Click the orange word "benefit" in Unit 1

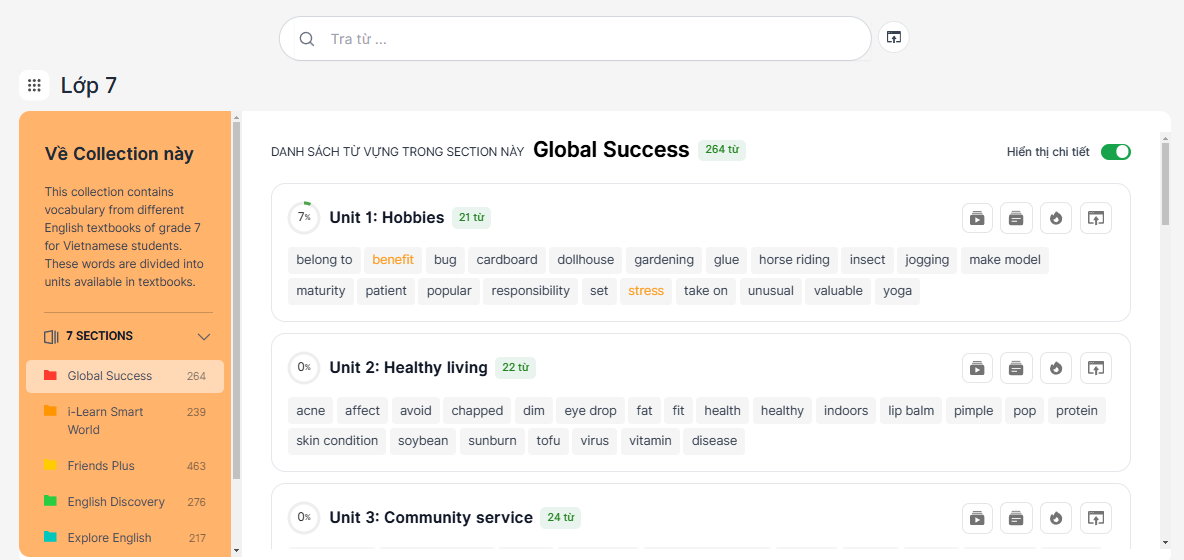[392, 260]
